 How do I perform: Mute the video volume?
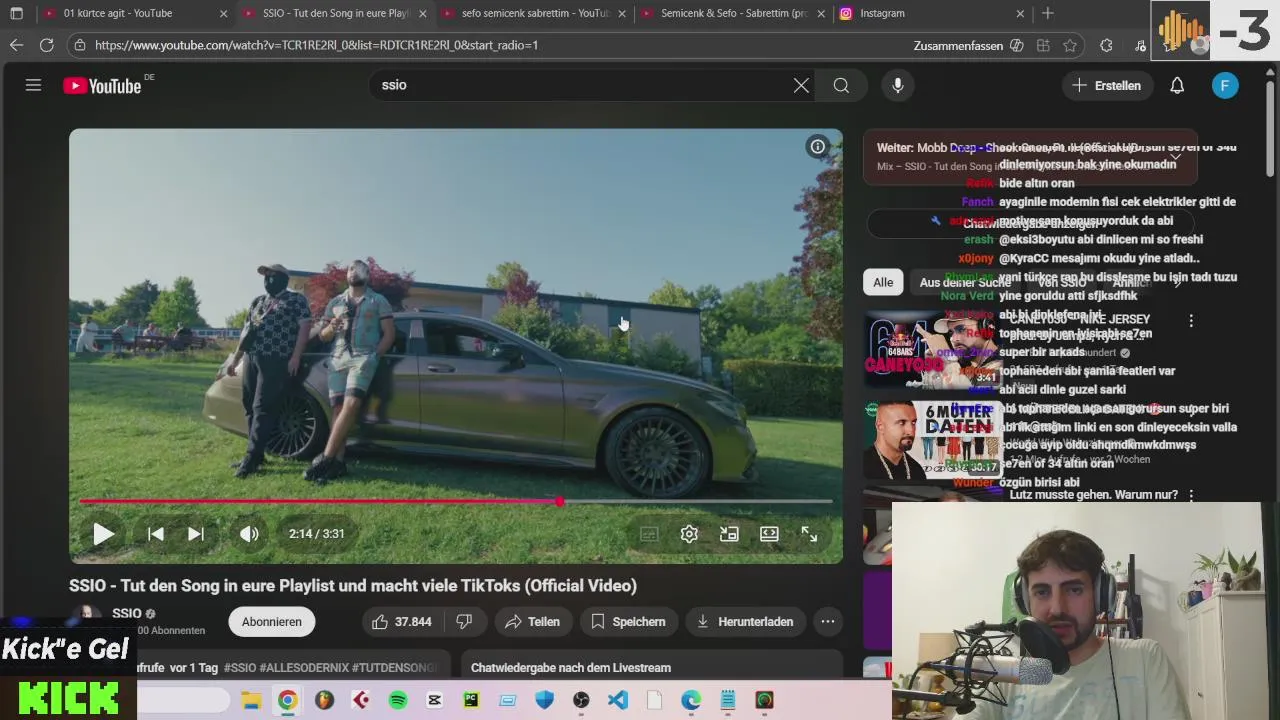coord(249,534)
